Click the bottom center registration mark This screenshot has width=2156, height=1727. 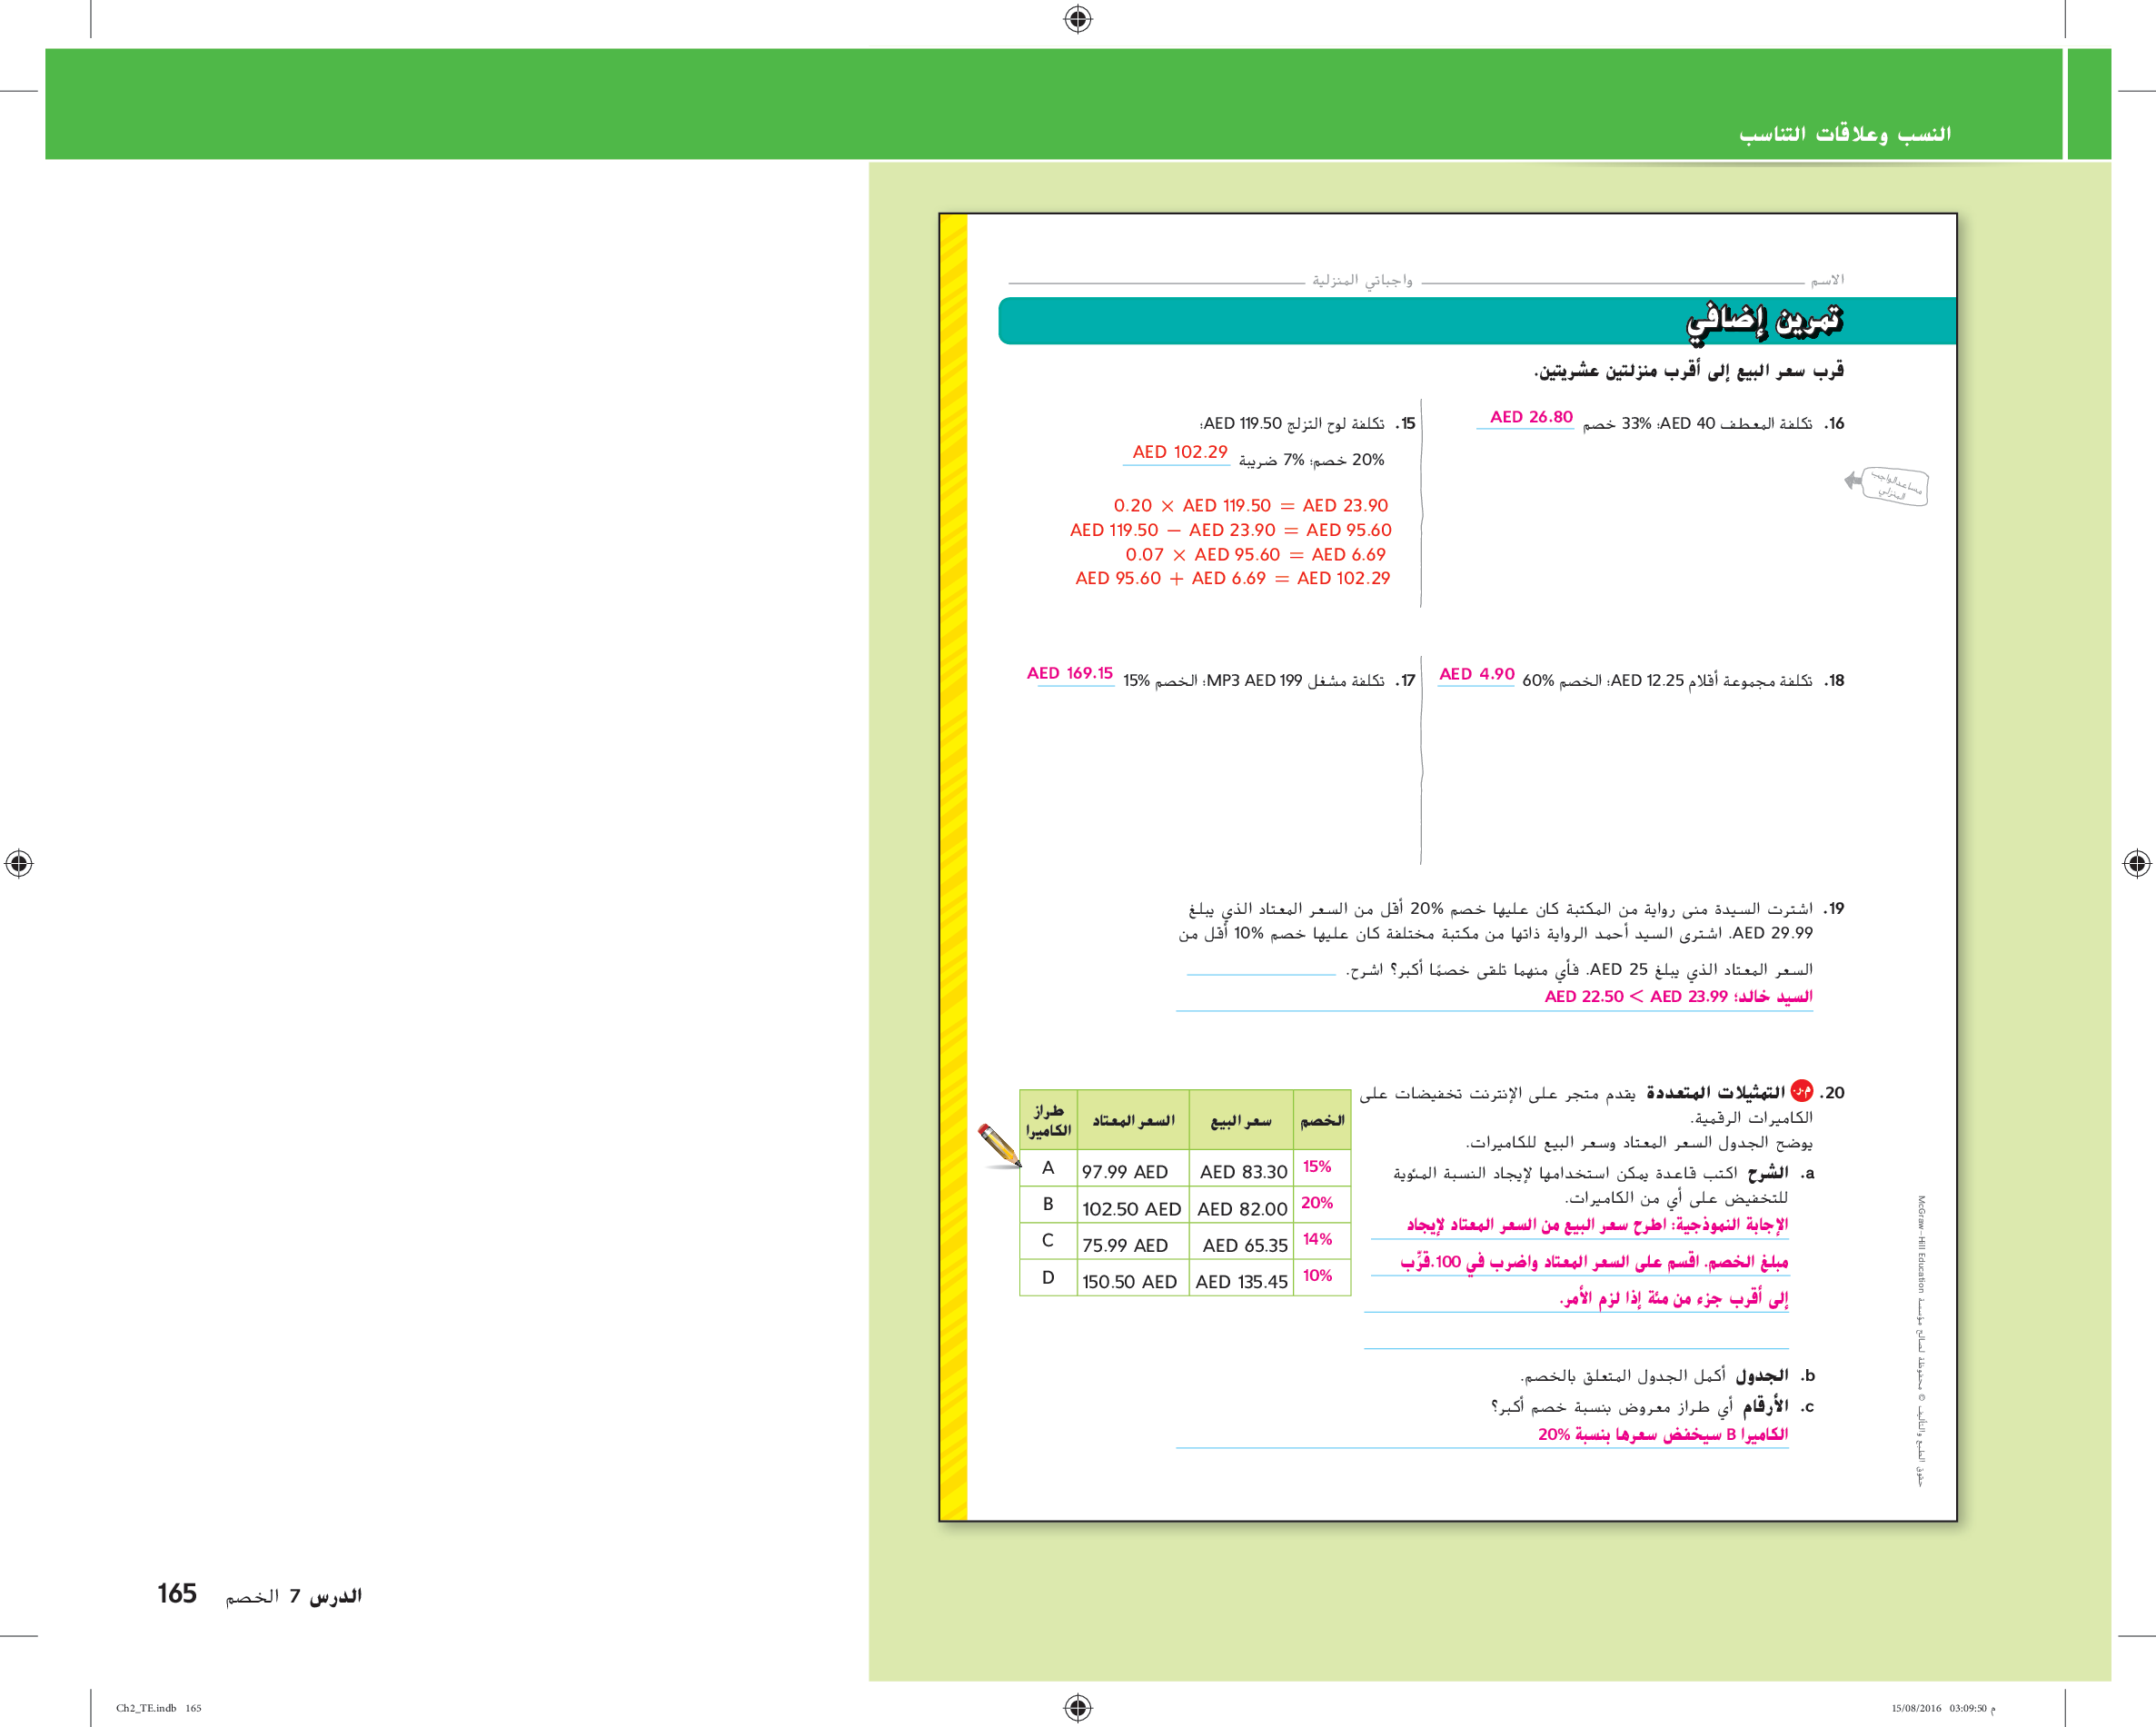point(1077,1706)
